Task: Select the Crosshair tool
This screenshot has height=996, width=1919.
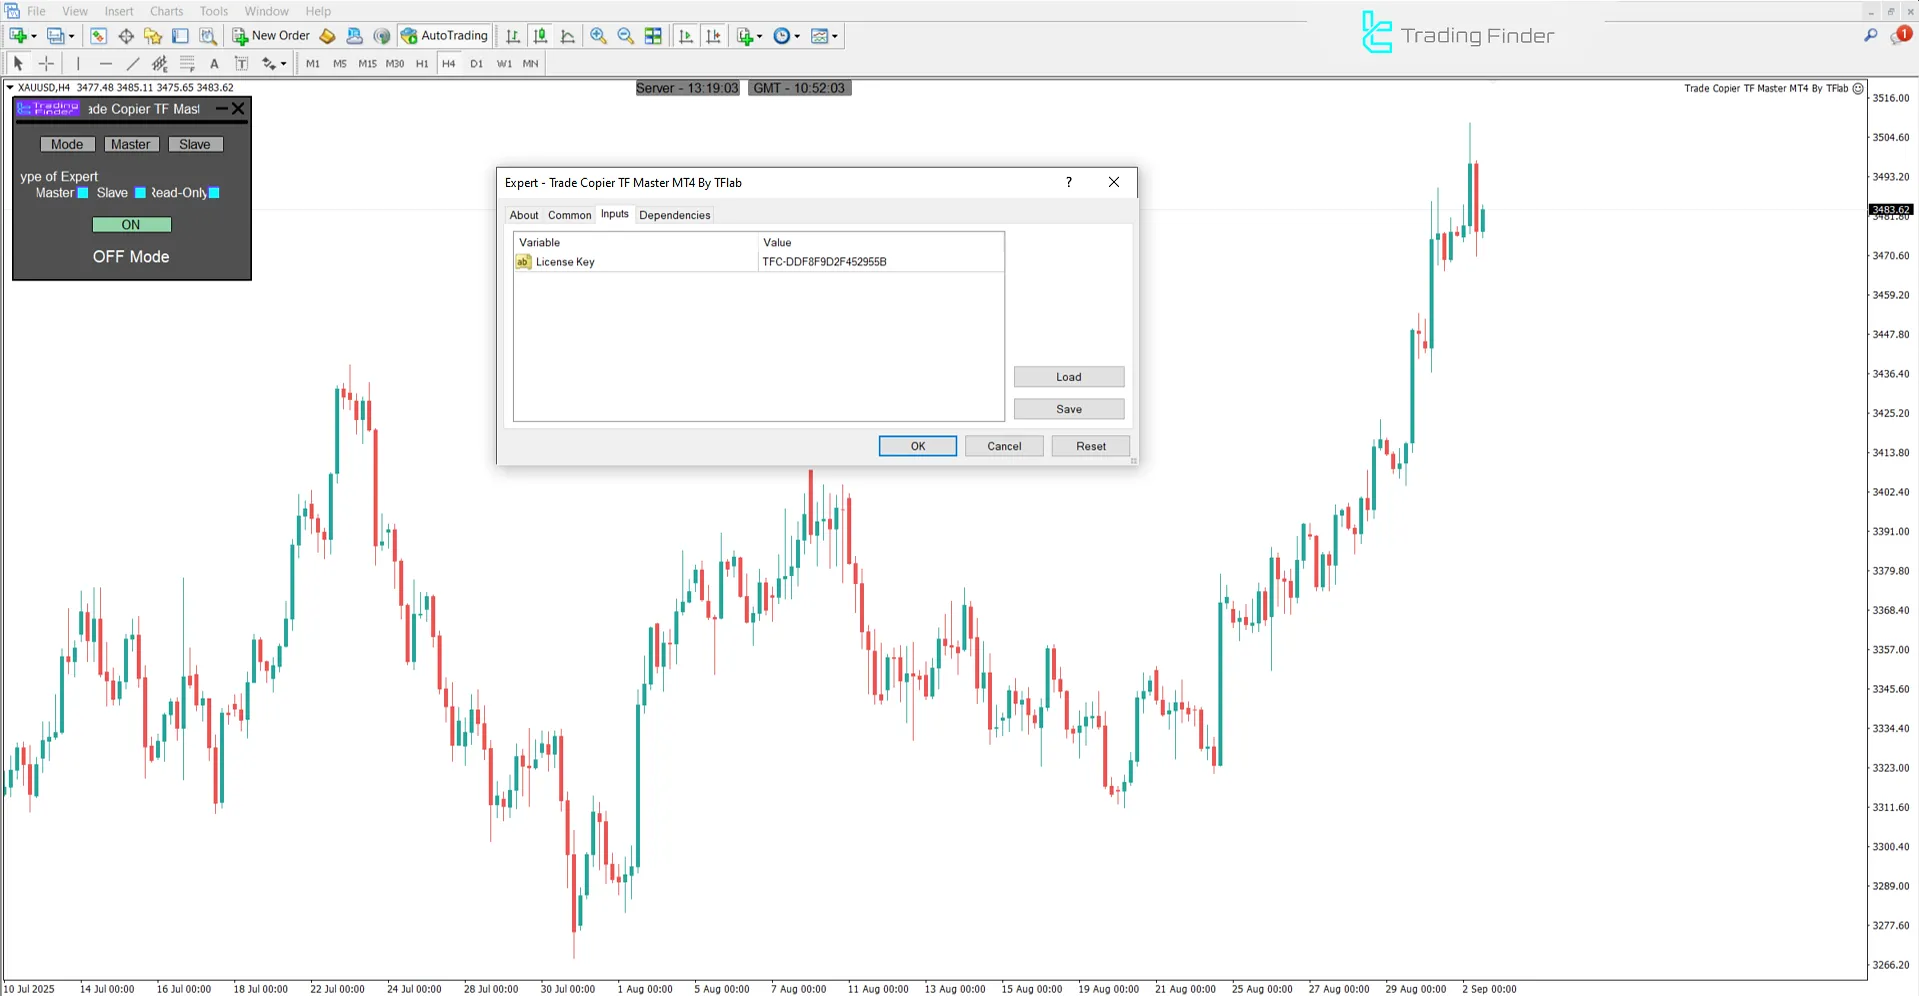Action: click(x=46, y=63)
